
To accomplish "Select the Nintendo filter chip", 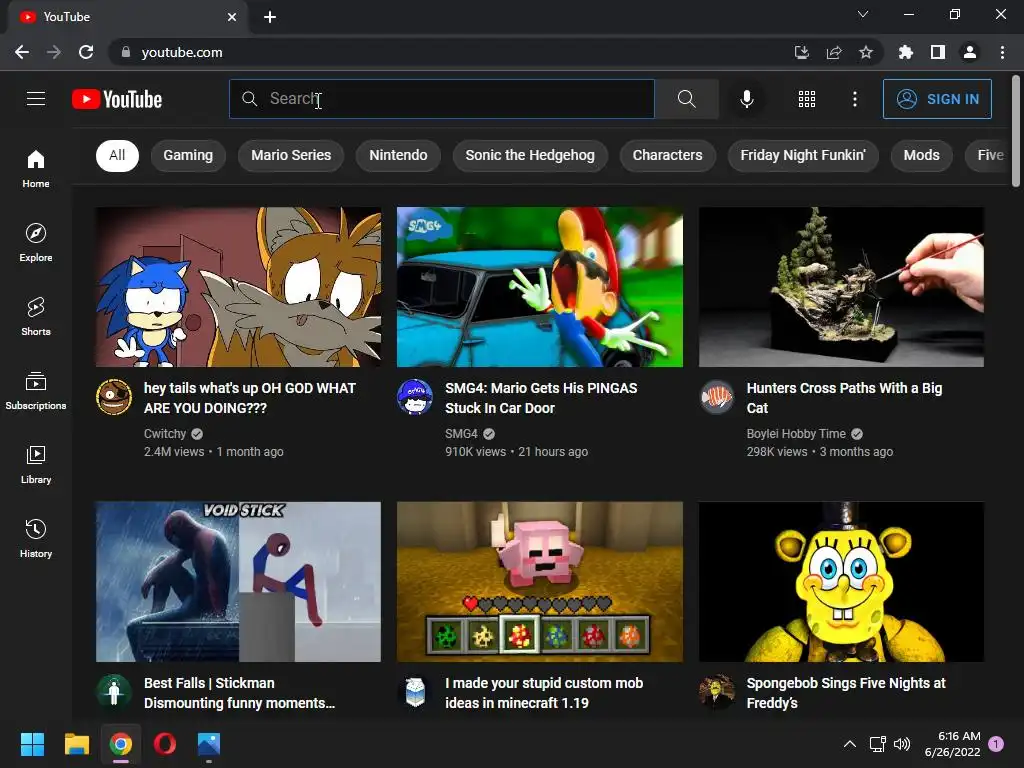I will click(x=398, y=155).
